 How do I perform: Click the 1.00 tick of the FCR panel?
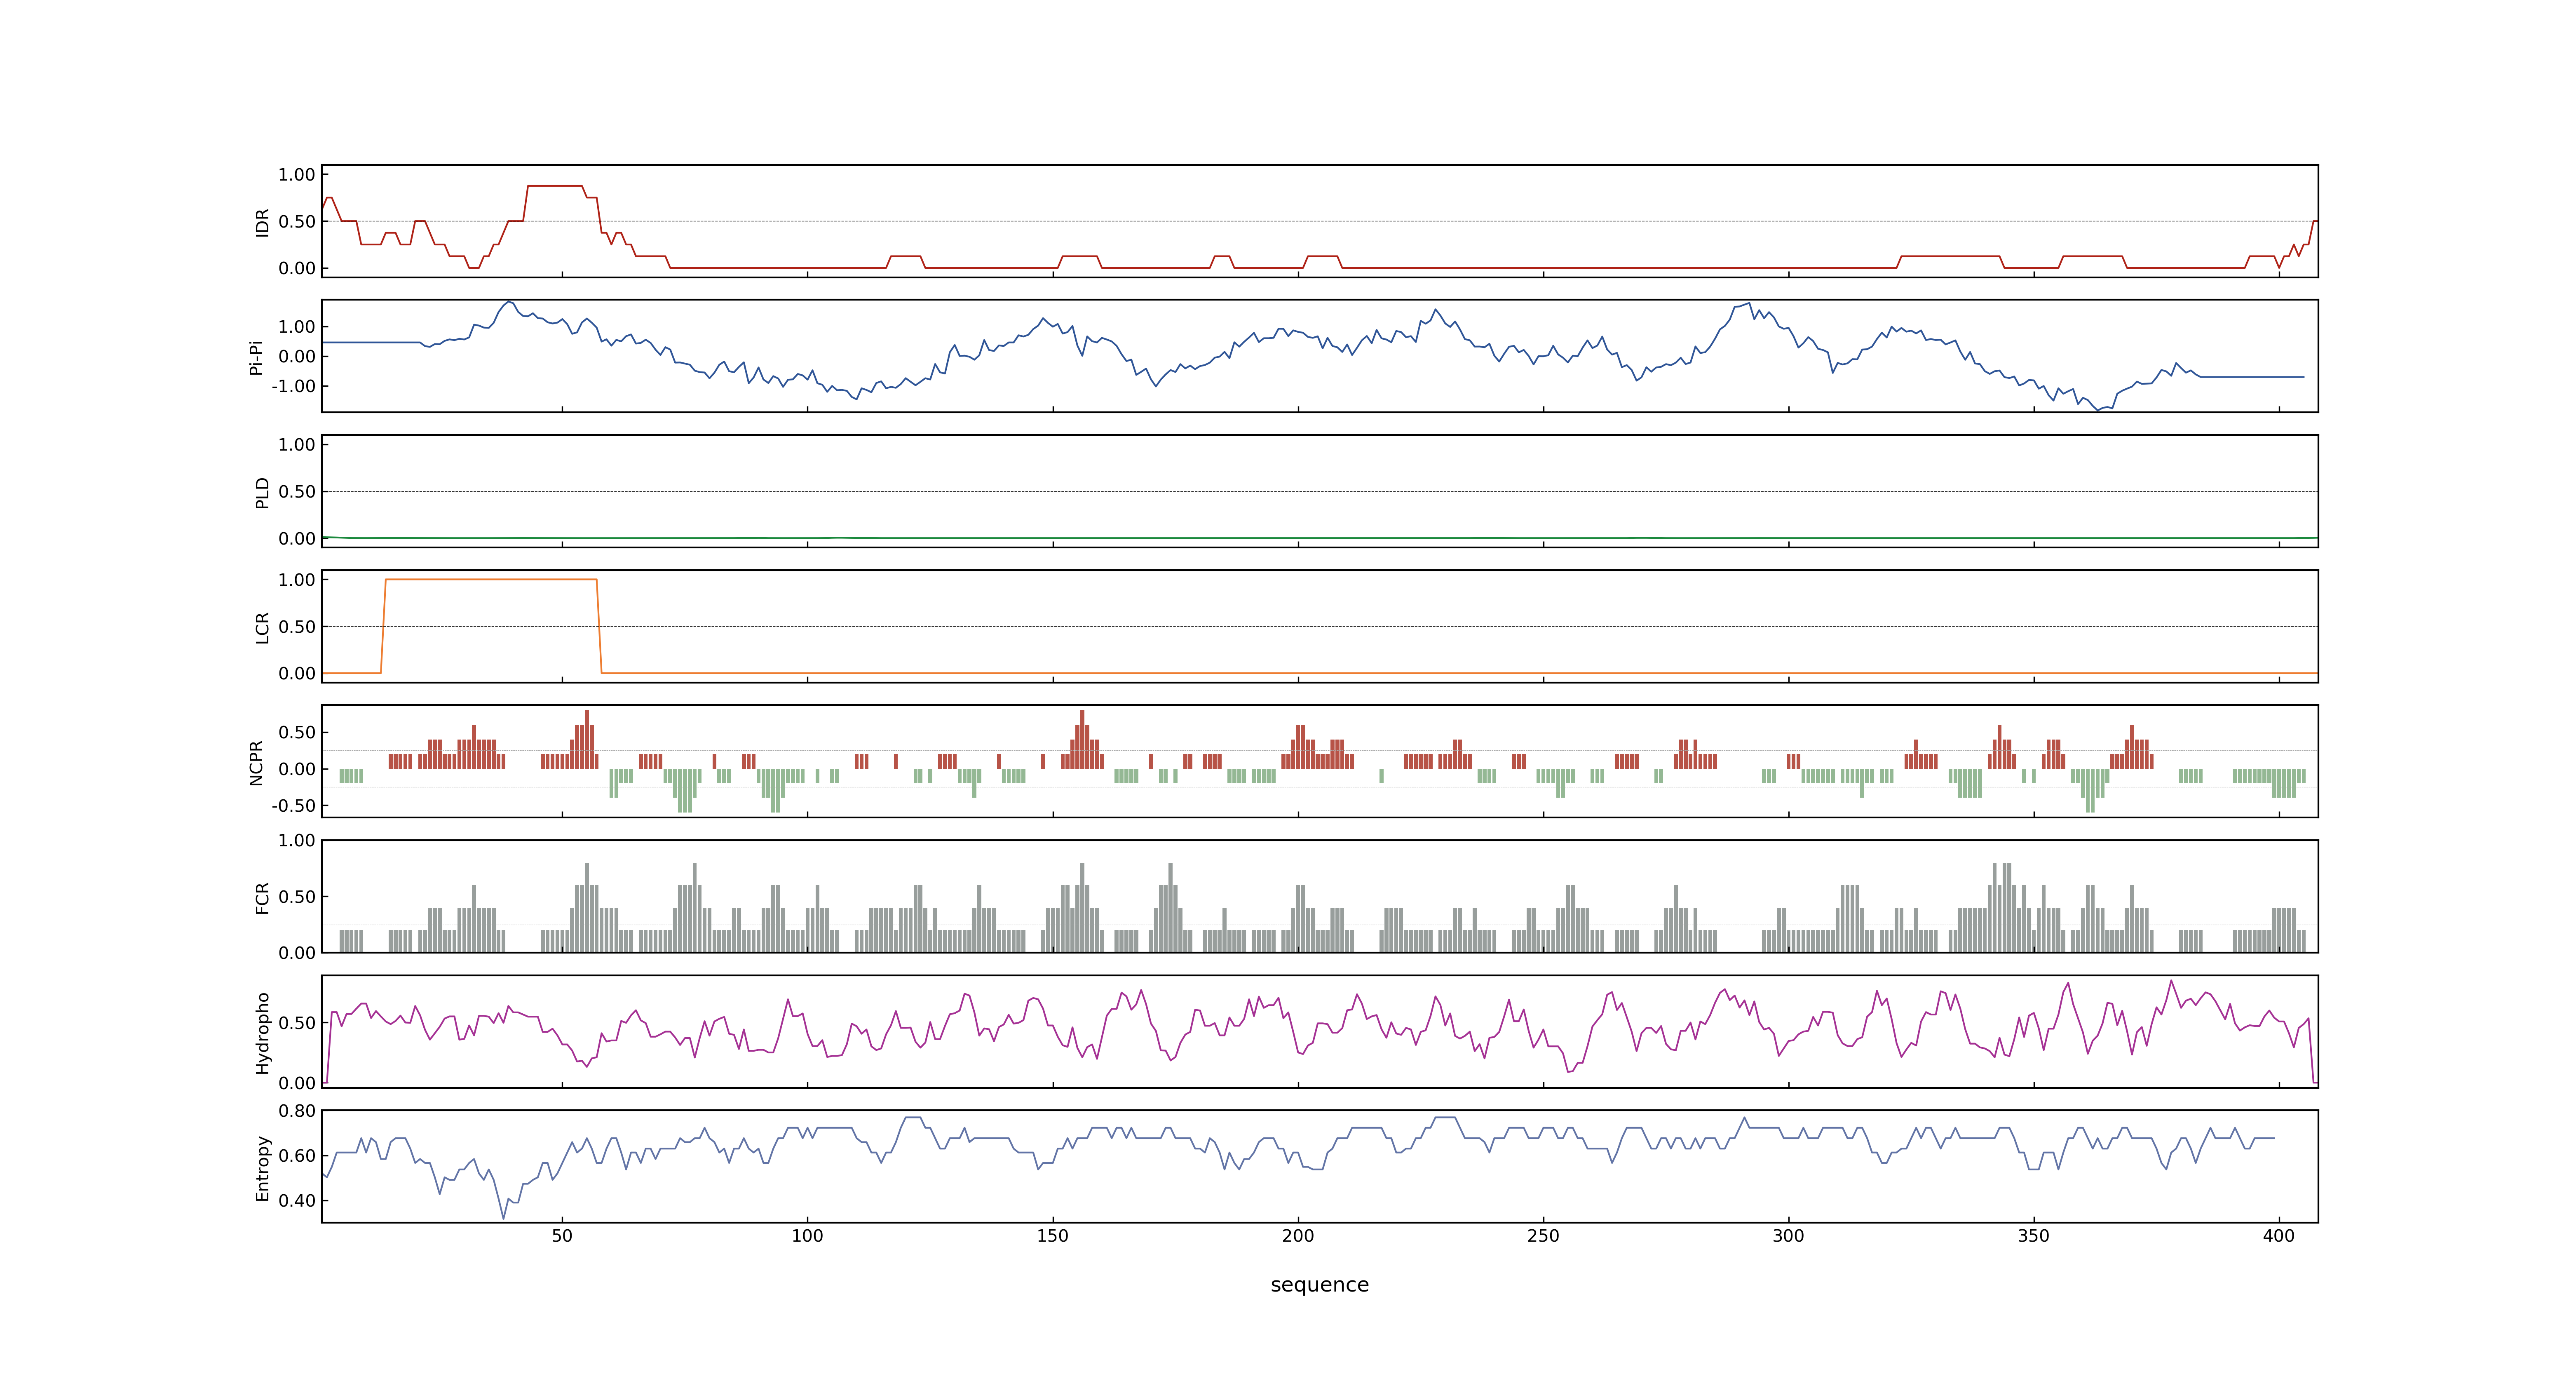tap(297, 841)
